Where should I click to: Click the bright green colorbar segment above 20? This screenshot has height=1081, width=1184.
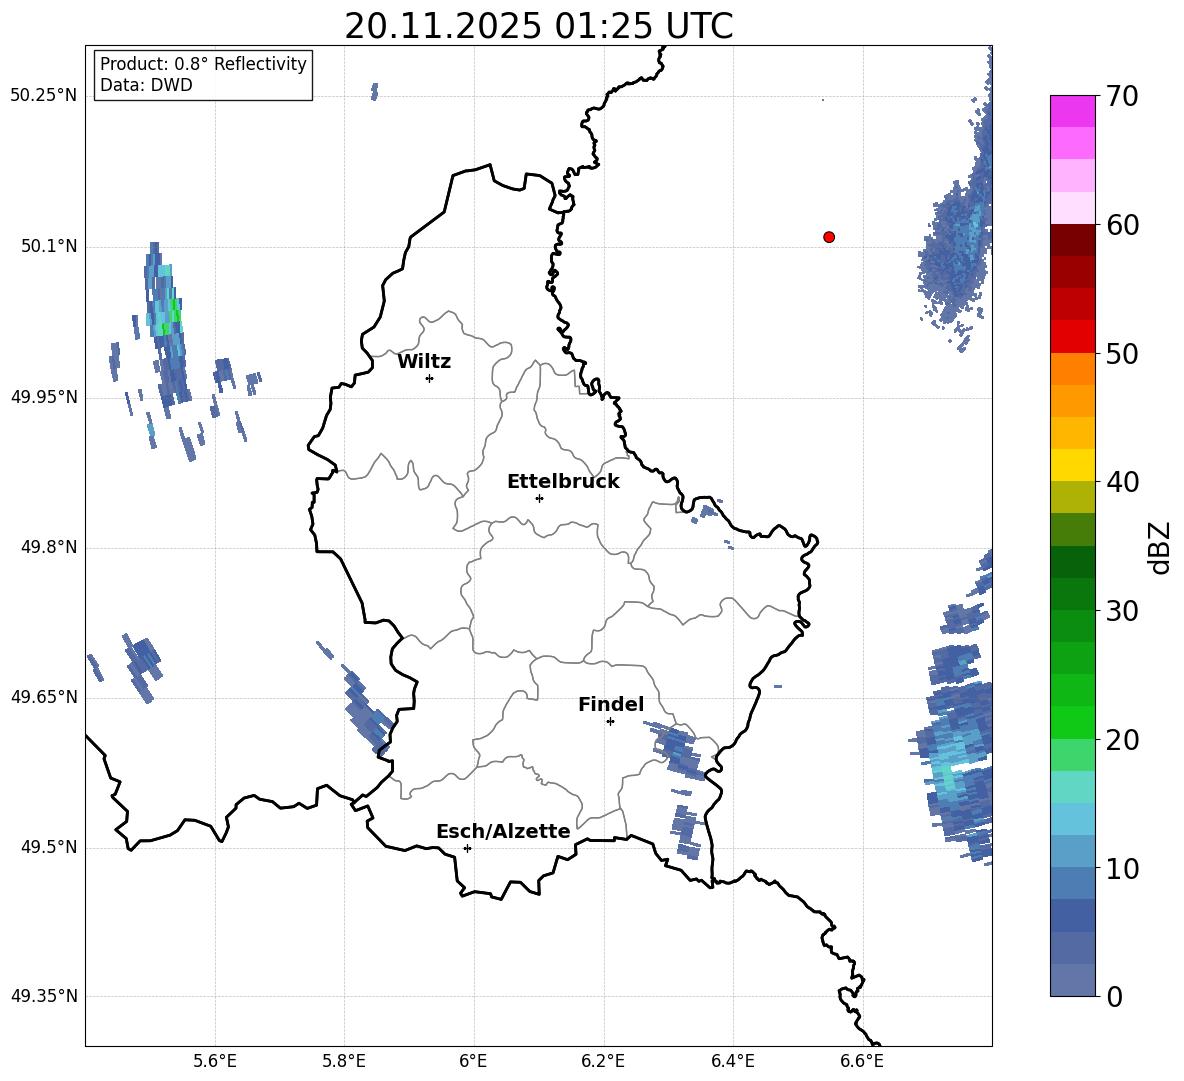click(1072, 722)
